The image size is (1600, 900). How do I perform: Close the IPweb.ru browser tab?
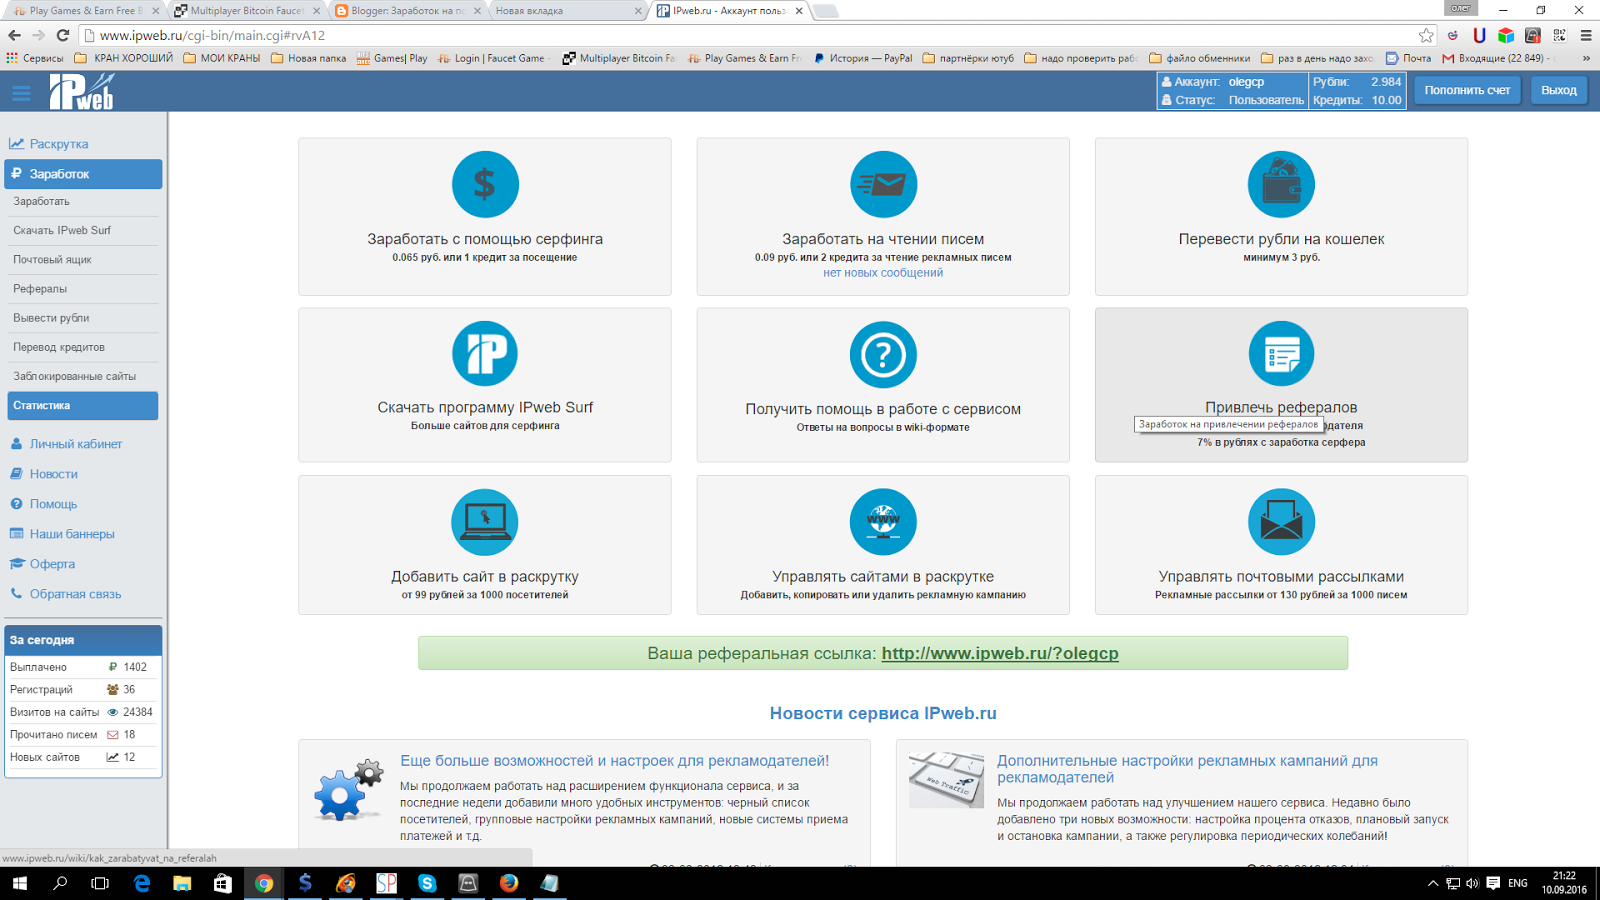pyautogui.click(x=799, y=11)
